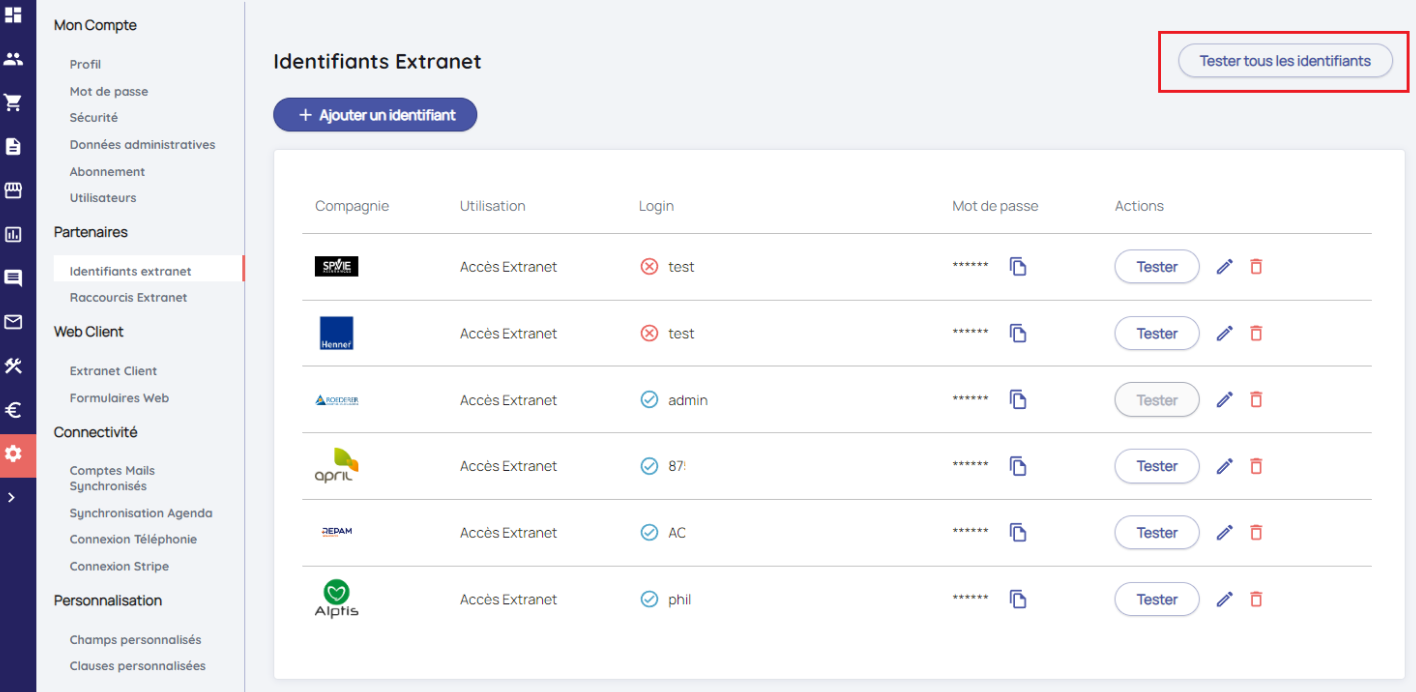
Task: Click the dashboard grid icon in sidebar
Action: pyautogui.click(x=13, y=15)
